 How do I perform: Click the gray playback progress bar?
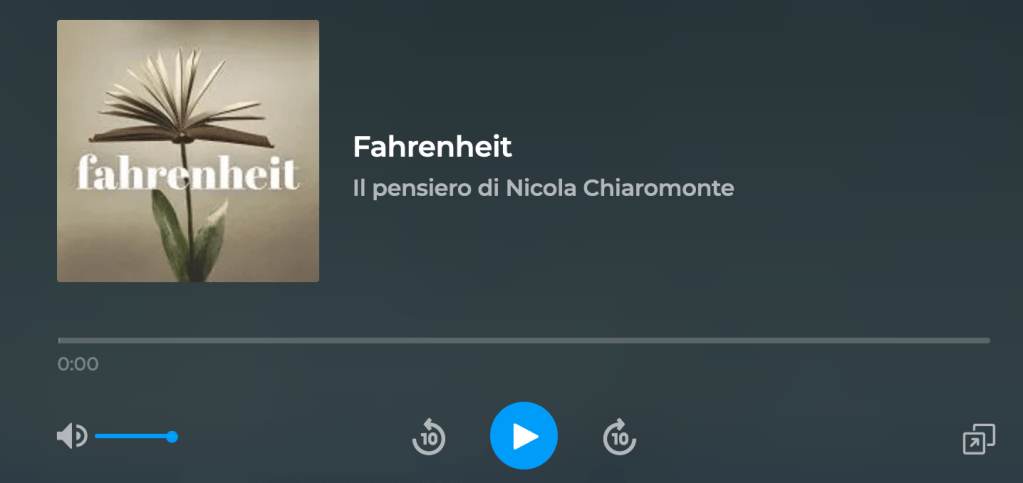click(524, 340)
